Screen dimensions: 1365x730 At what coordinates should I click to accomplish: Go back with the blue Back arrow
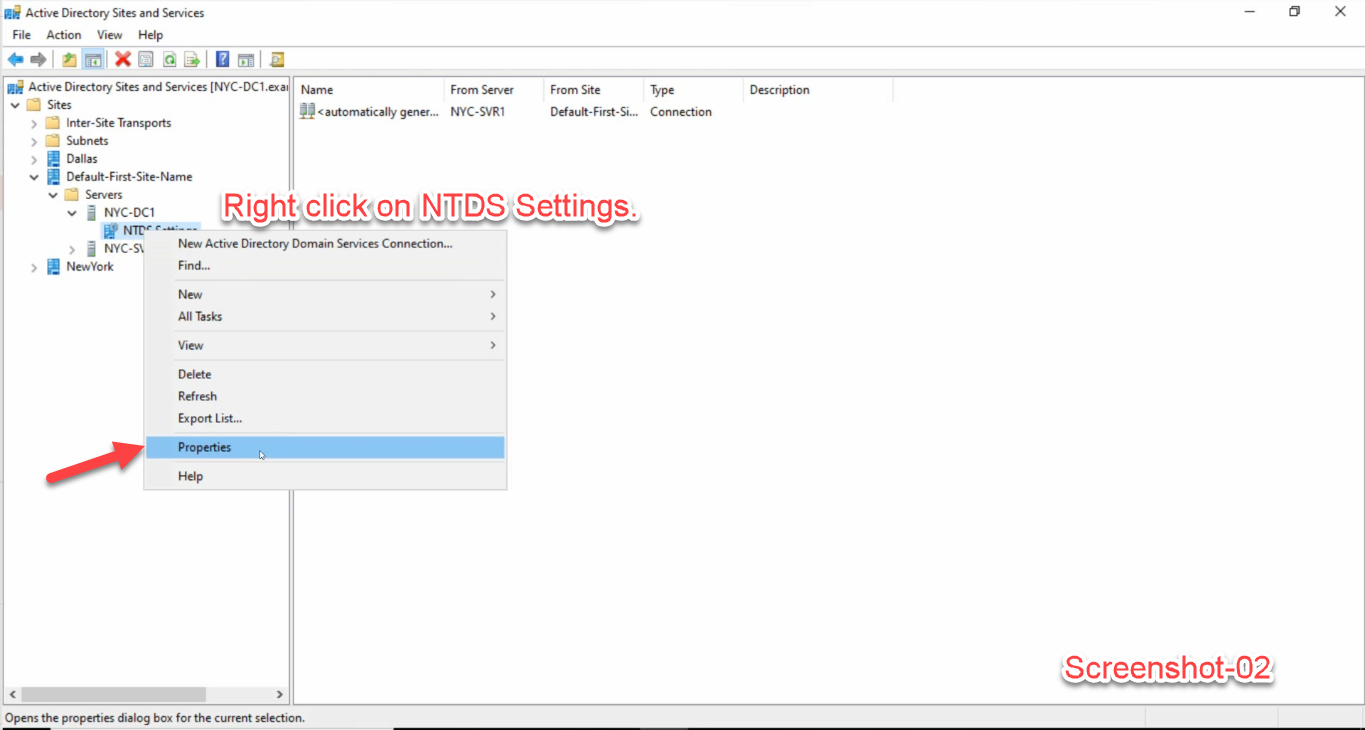(15, 60)
